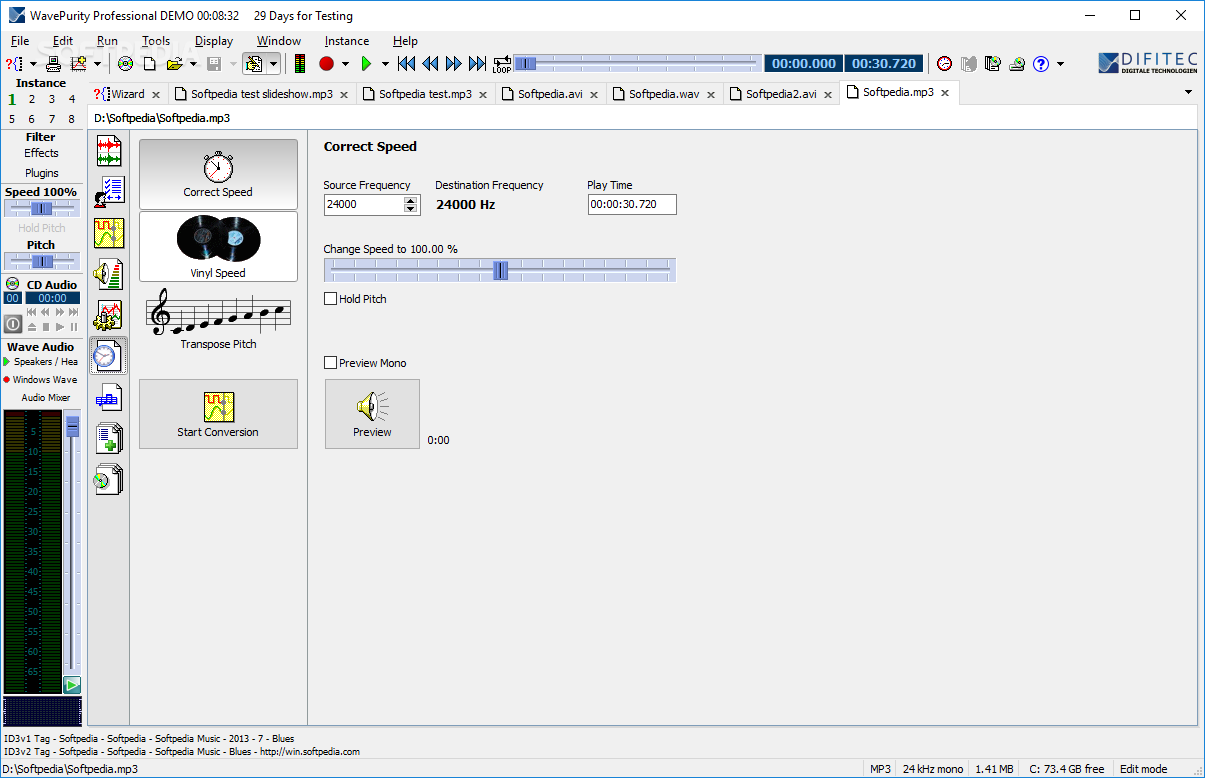Enable the Preview Mono checkbox
The height and width of the screenshot is (778, 1205).
(x=331, y=363)
